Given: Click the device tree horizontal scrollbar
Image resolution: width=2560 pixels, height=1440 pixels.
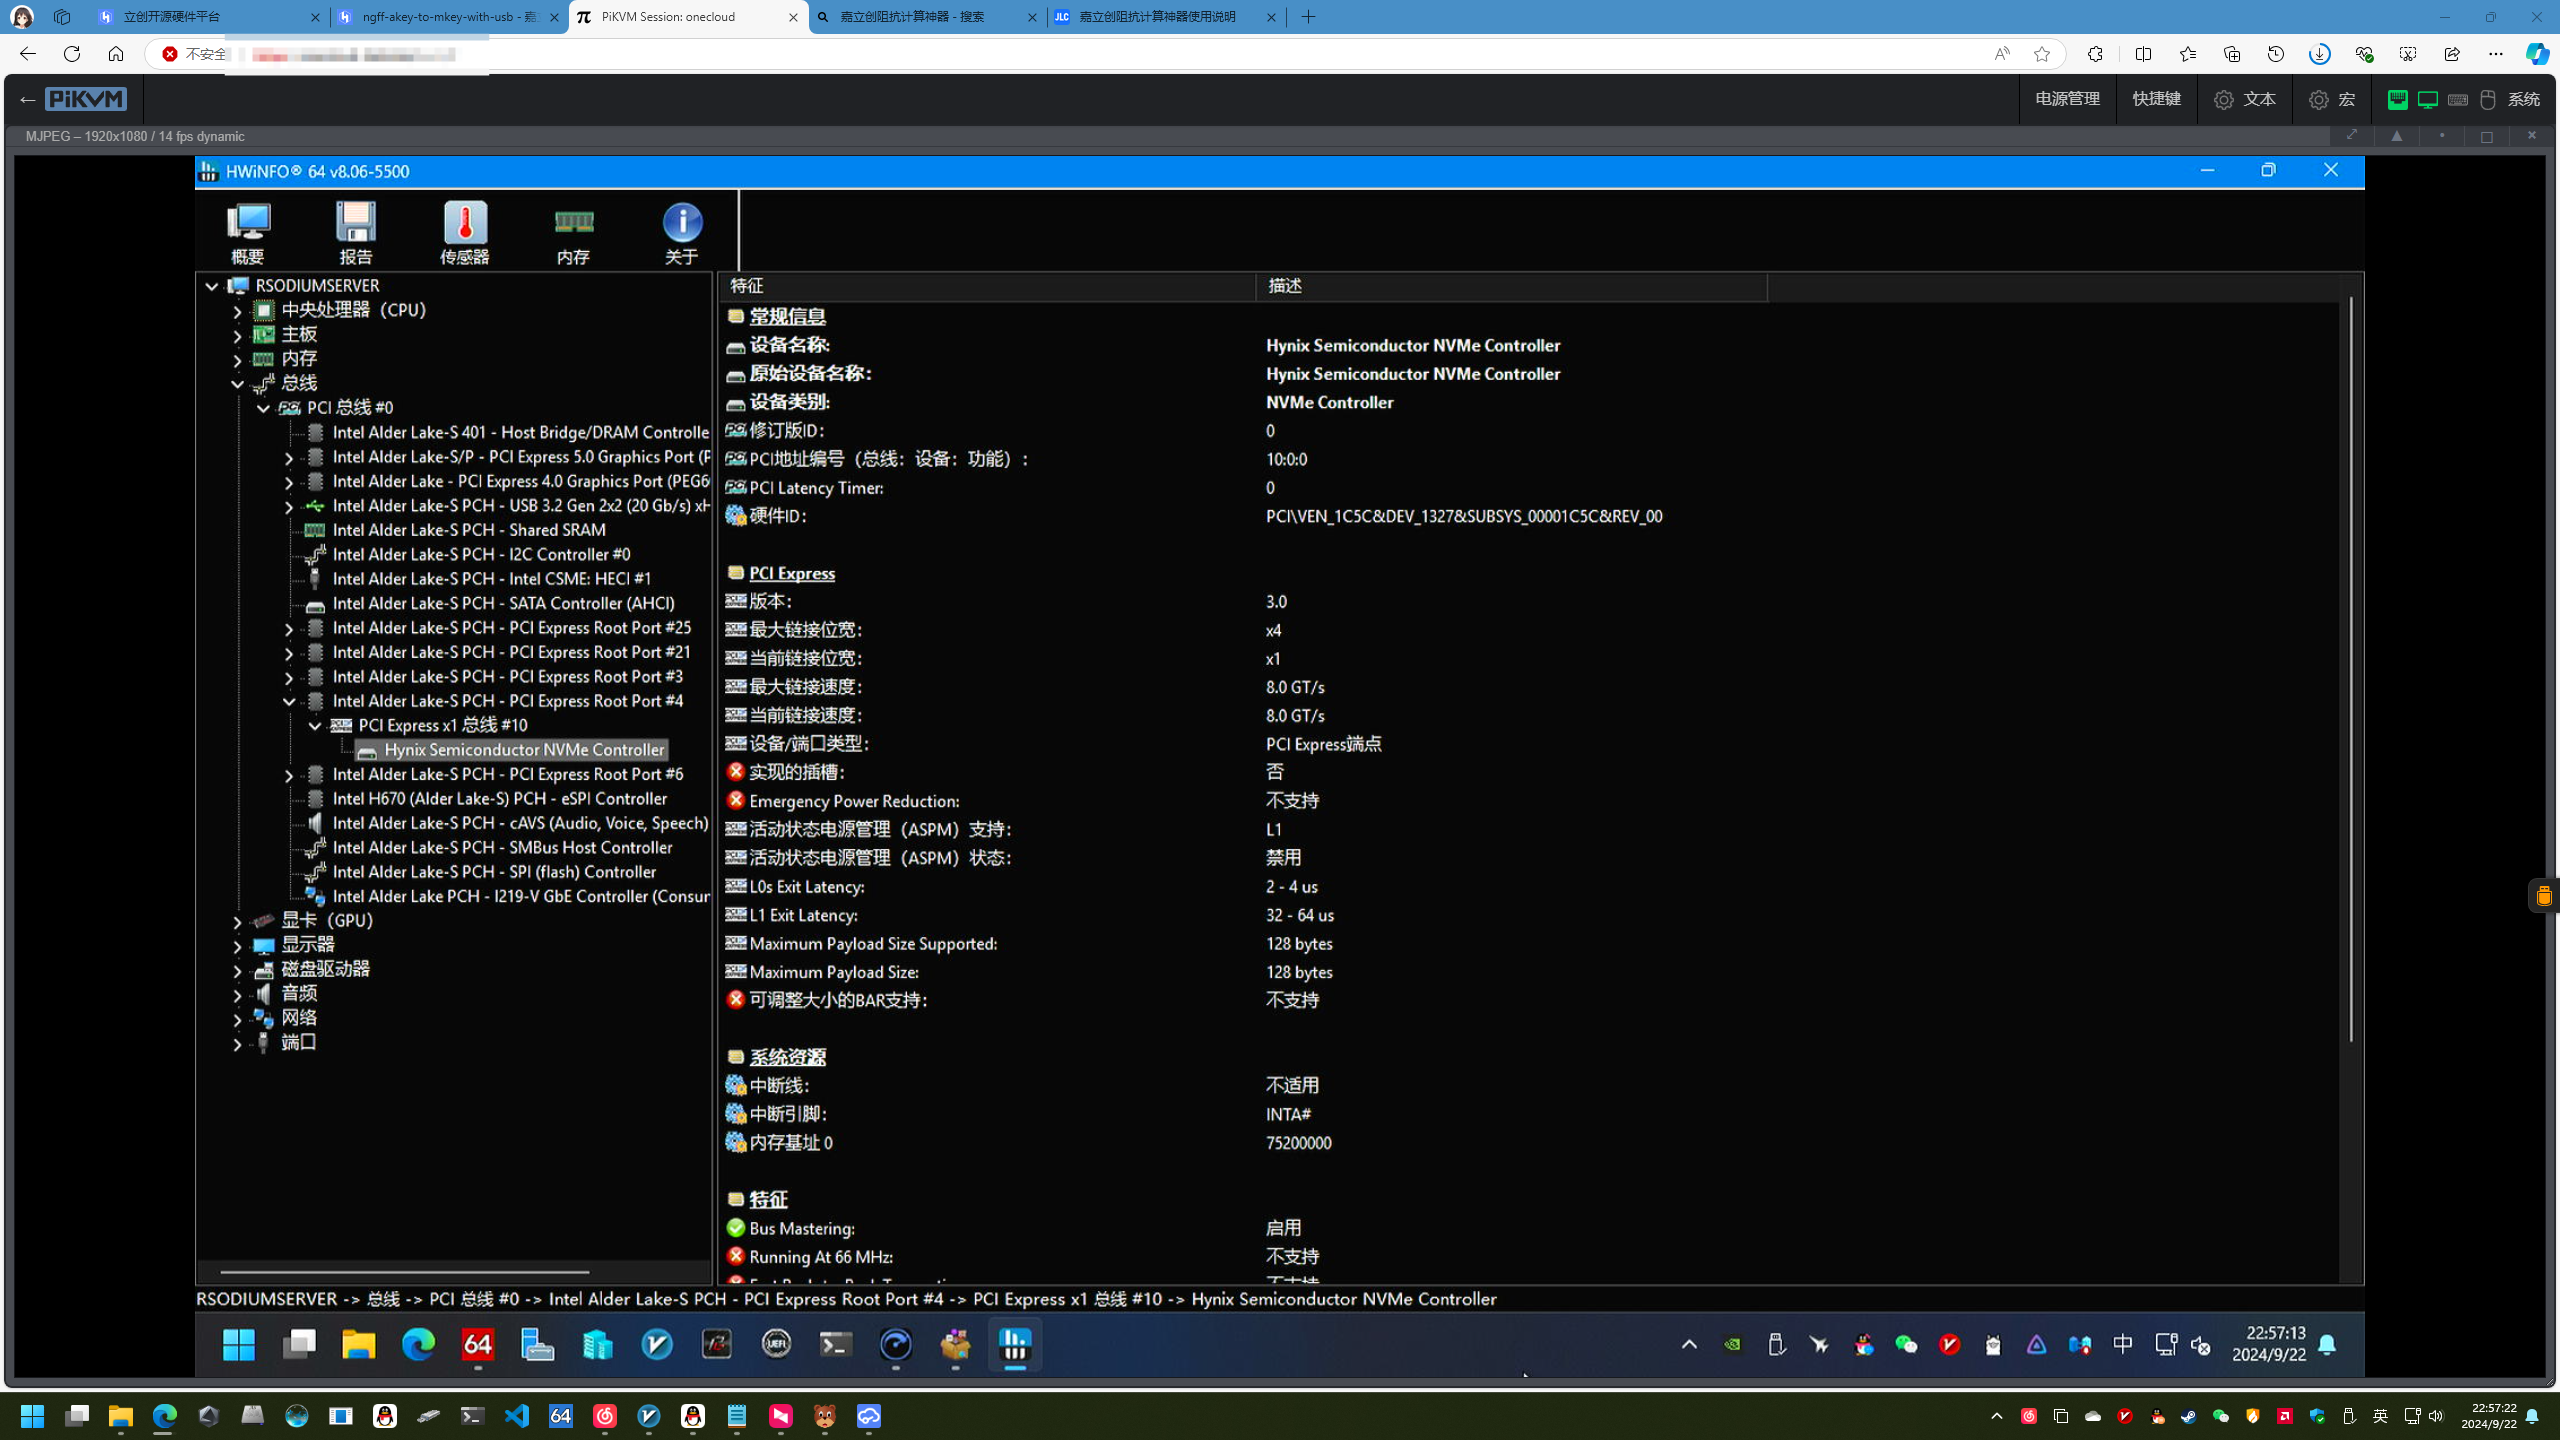Looking at the screenshot, I should (405, 1272).
